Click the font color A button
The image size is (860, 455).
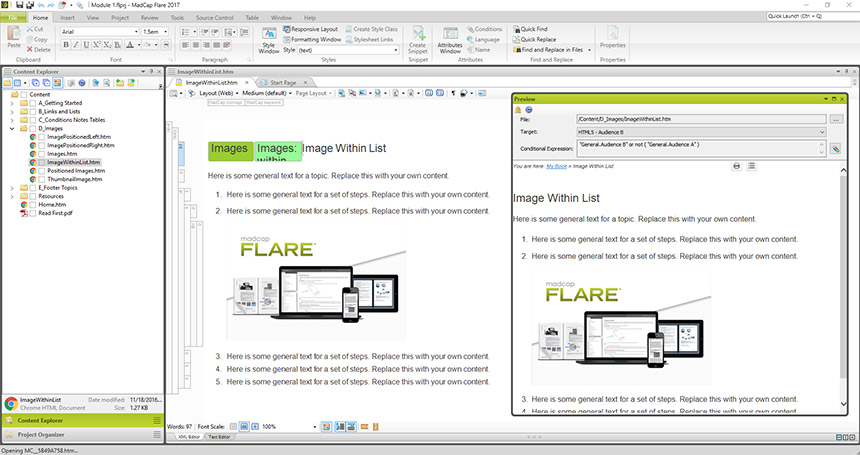[x=130, y=45]
